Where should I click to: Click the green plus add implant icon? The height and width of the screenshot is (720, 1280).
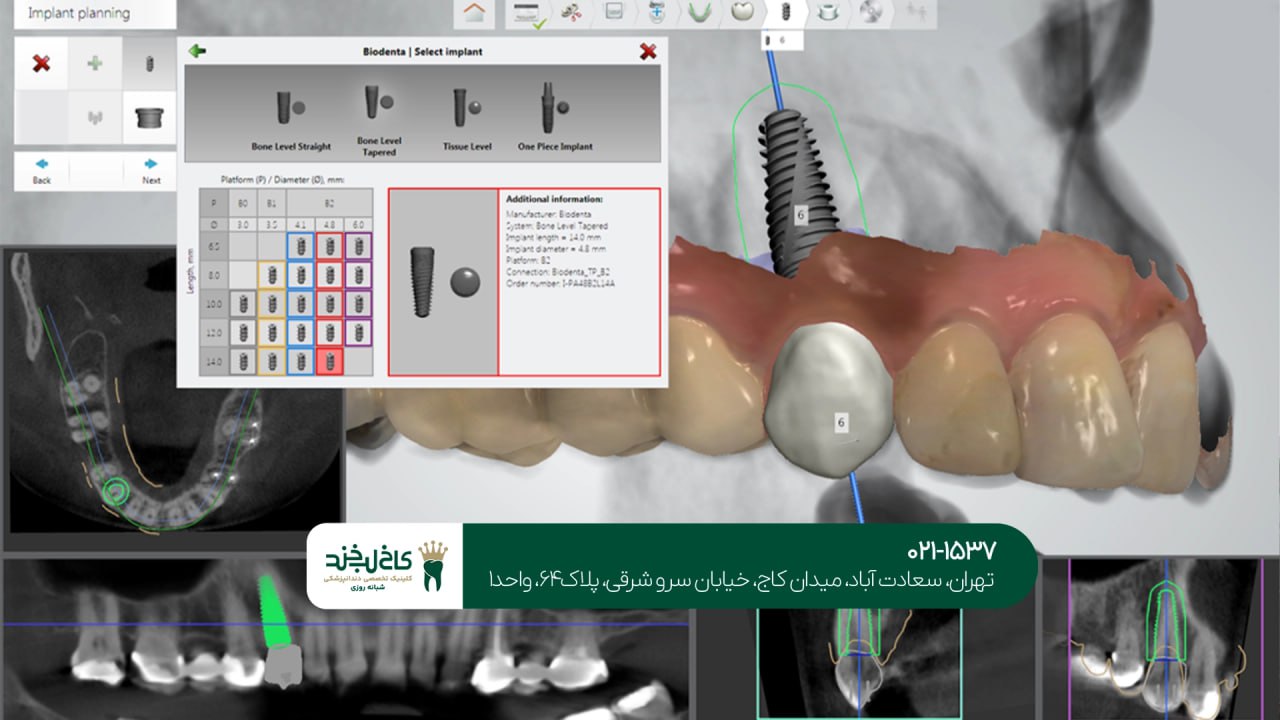(95, 64)
